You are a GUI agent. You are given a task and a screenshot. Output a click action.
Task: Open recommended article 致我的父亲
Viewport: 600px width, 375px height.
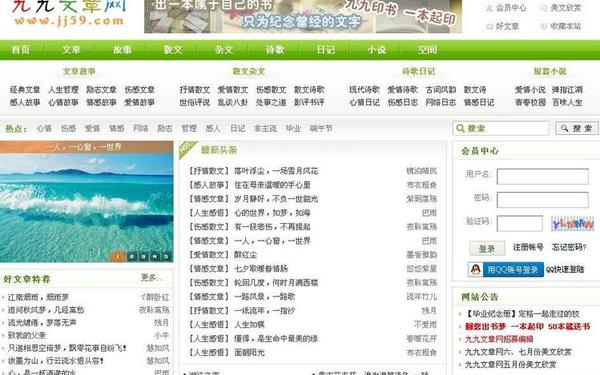coord(27,335)
